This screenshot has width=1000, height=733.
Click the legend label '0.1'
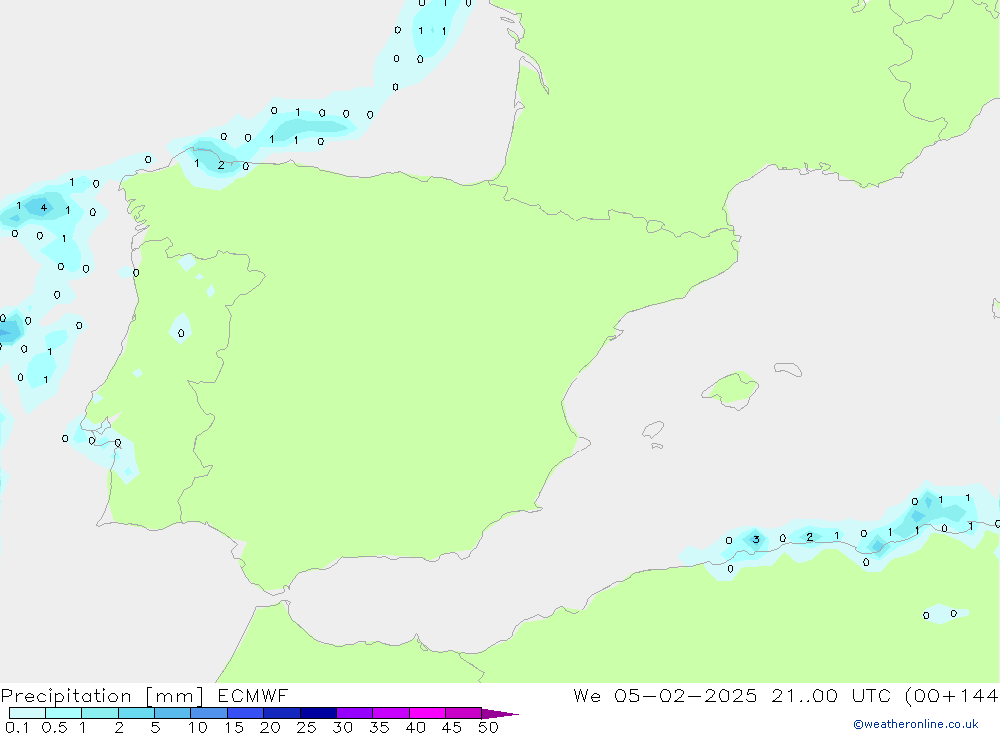16,727
